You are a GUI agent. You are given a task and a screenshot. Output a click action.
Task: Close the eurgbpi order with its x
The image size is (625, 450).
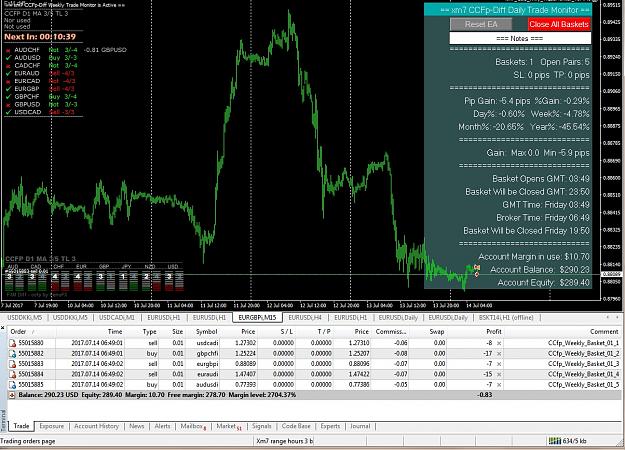(499, 364)
